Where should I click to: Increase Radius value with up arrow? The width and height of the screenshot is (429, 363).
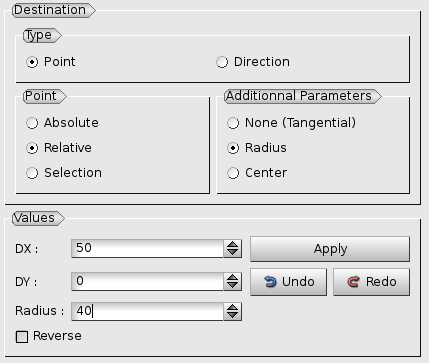coord(232,307)
